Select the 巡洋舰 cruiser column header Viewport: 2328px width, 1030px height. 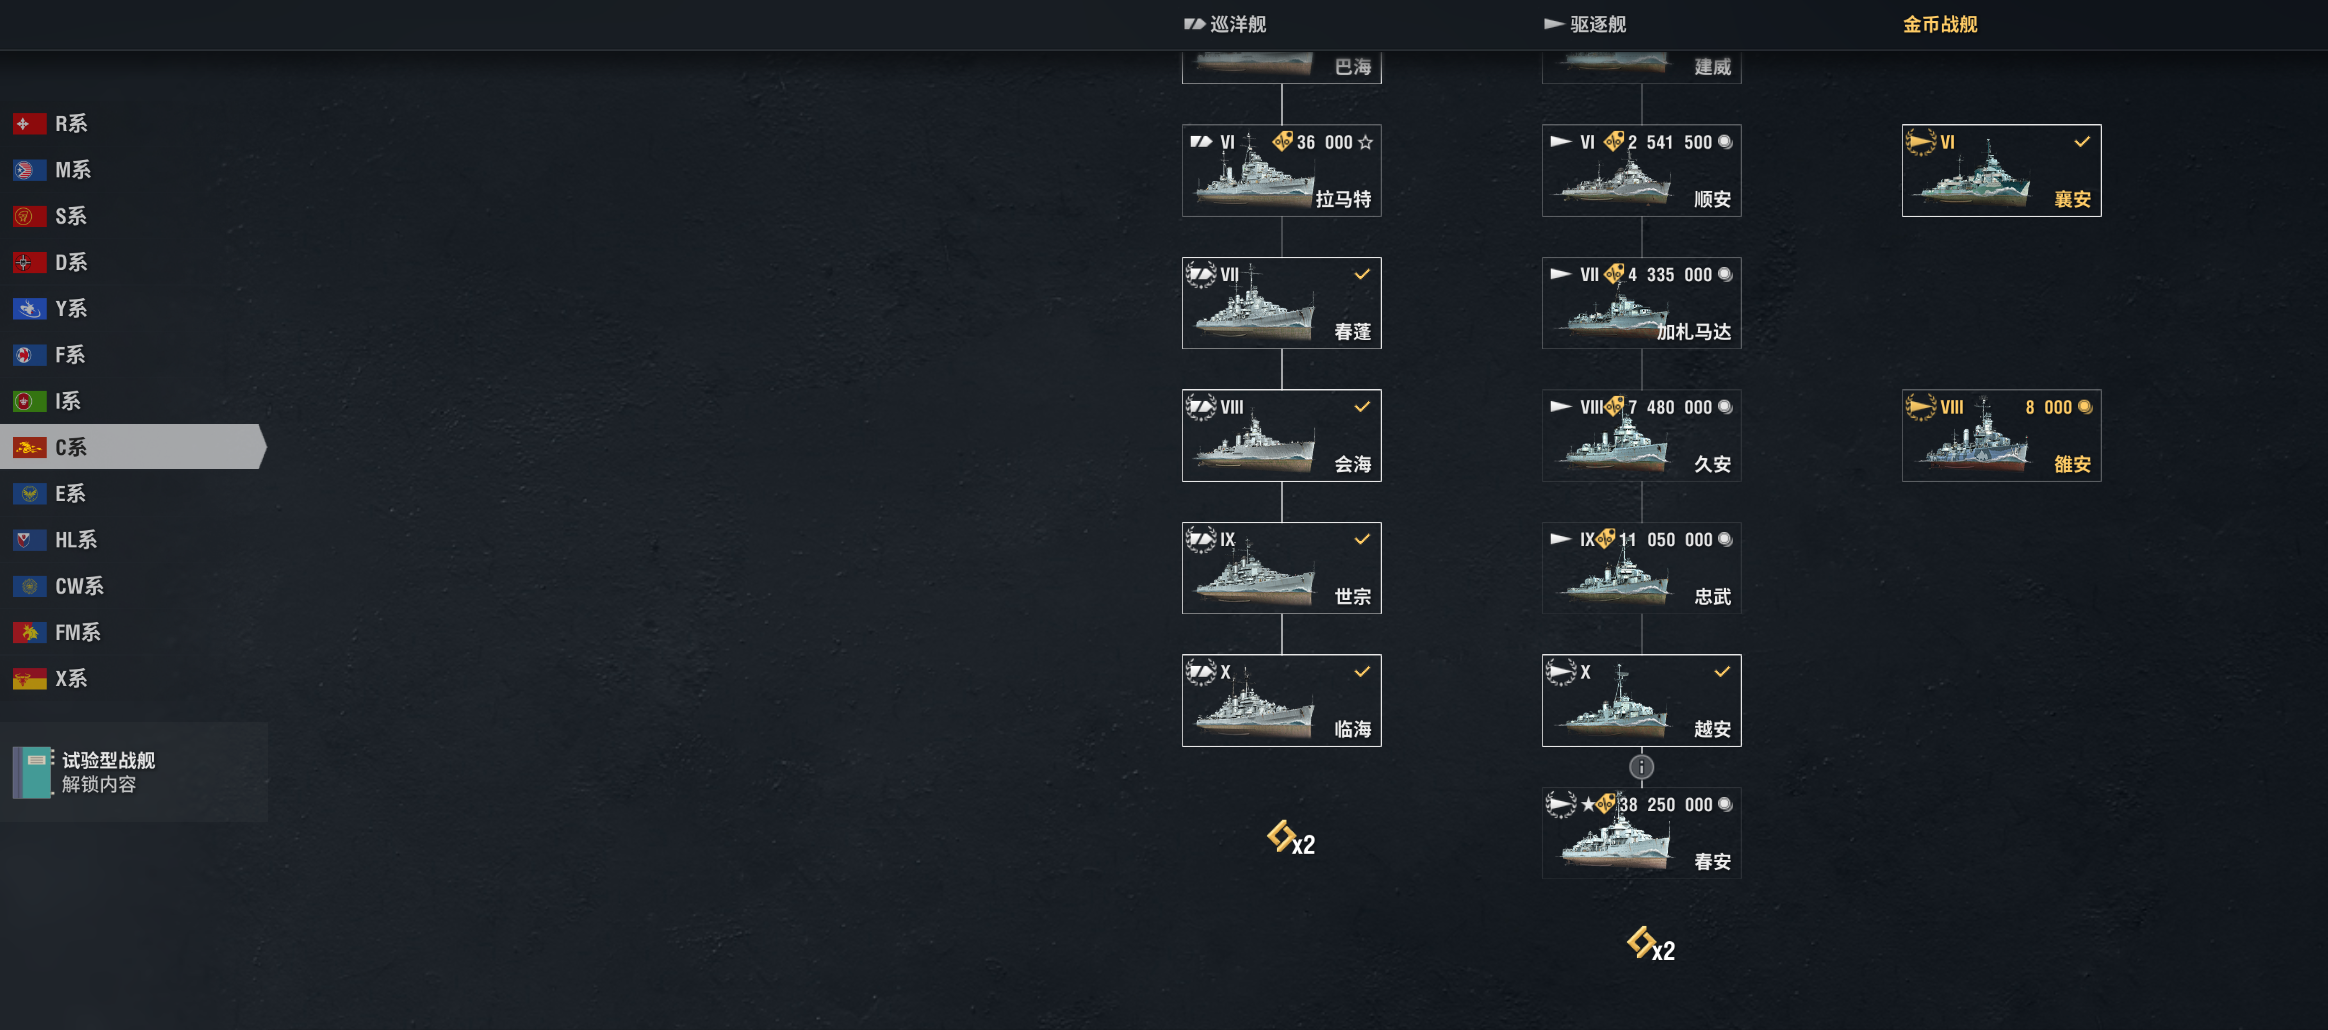pos(1225,24)
